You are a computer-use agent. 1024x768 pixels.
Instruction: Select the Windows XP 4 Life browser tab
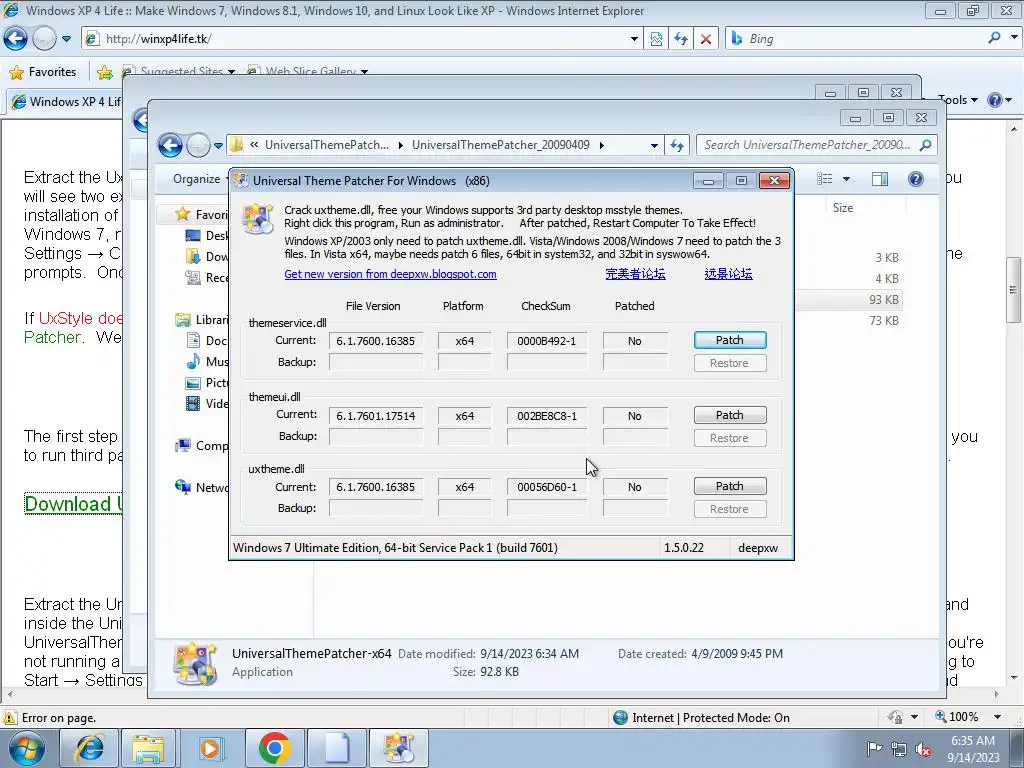coord(66,102)
